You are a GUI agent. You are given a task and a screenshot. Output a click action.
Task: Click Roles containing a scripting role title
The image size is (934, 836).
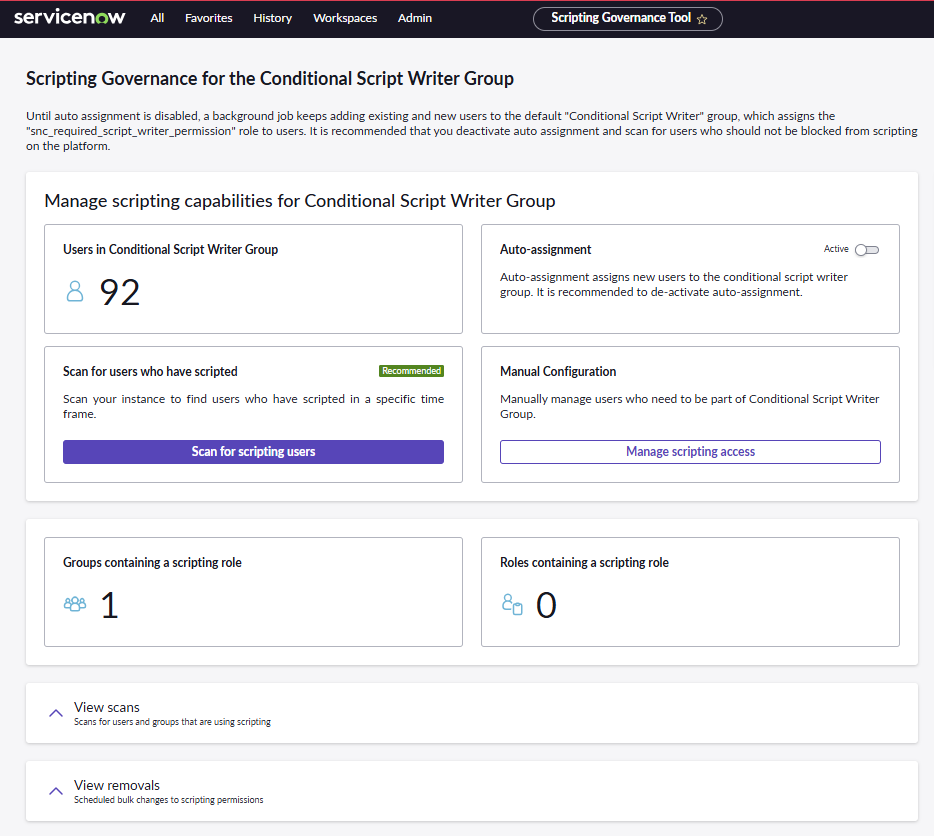584,562
